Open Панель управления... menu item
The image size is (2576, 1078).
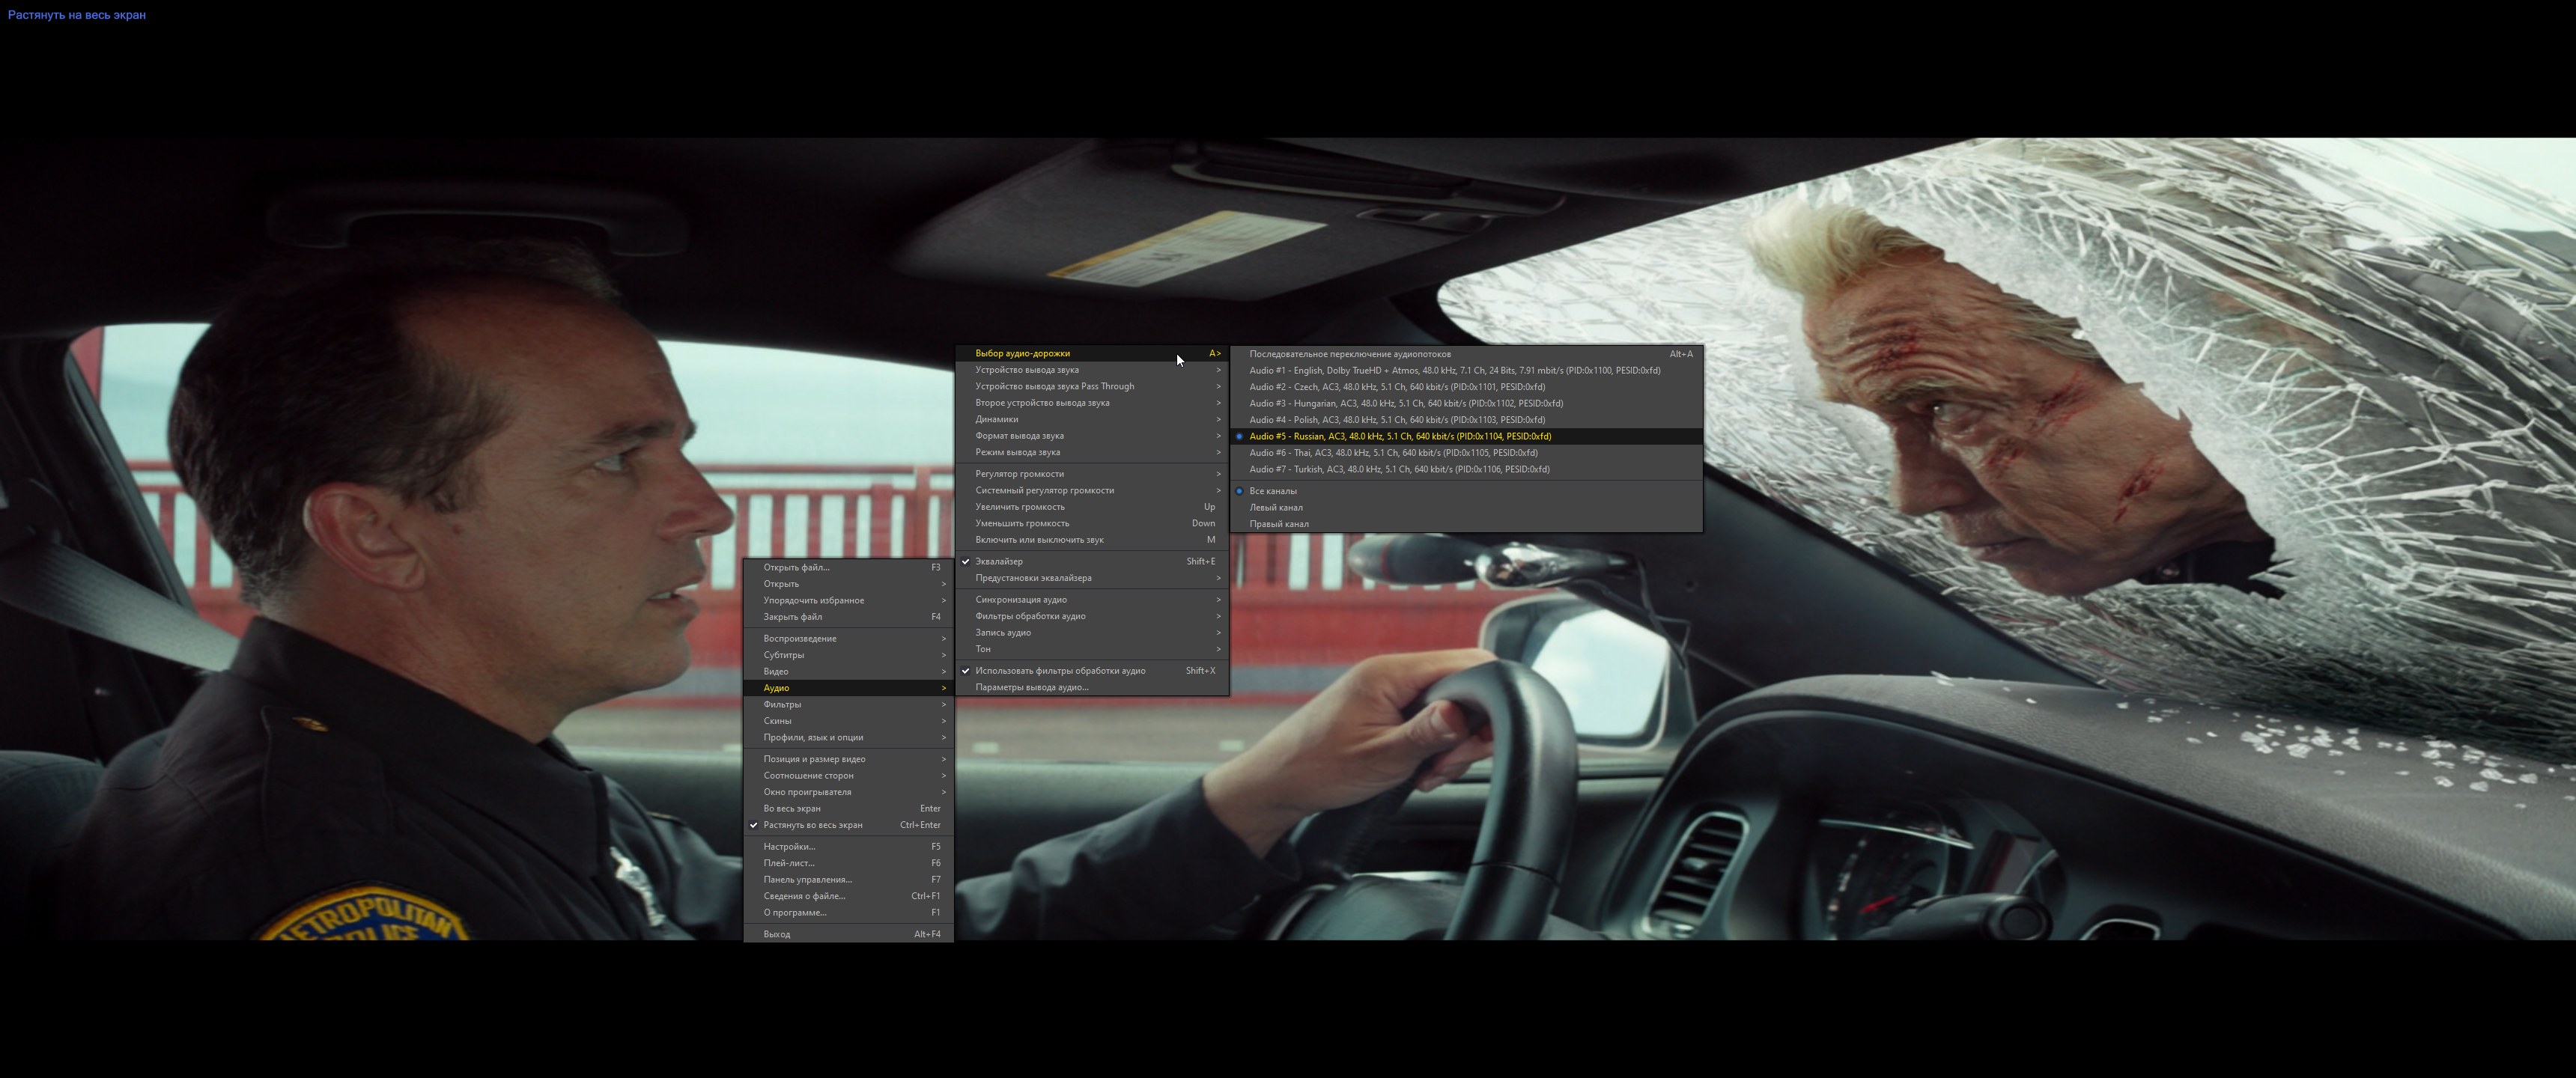point(848,880)
